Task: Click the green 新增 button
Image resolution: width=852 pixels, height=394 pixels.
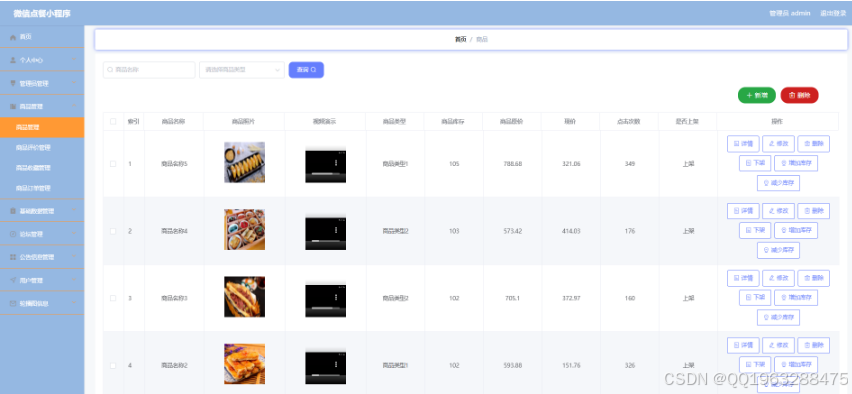Action: pos(757,95)
